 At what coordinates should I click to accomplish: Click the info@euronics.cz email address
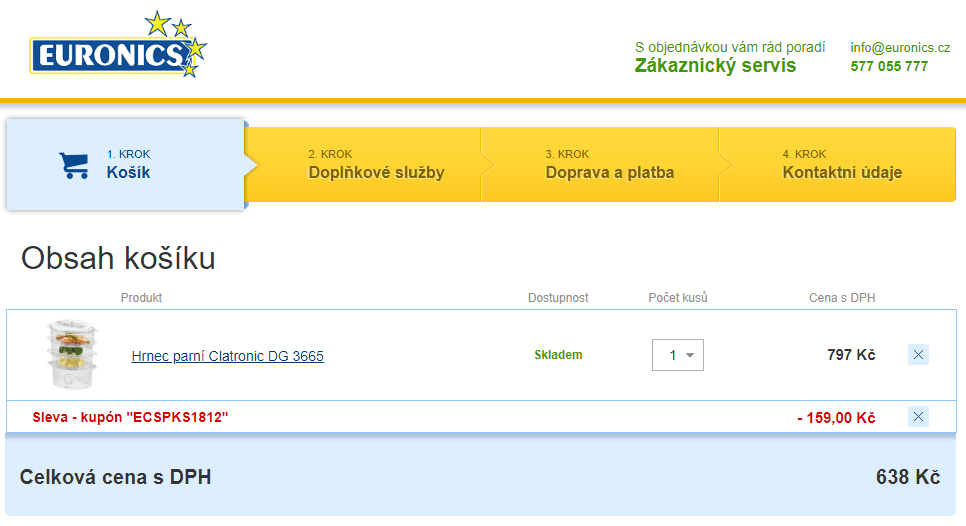[900, 47]
